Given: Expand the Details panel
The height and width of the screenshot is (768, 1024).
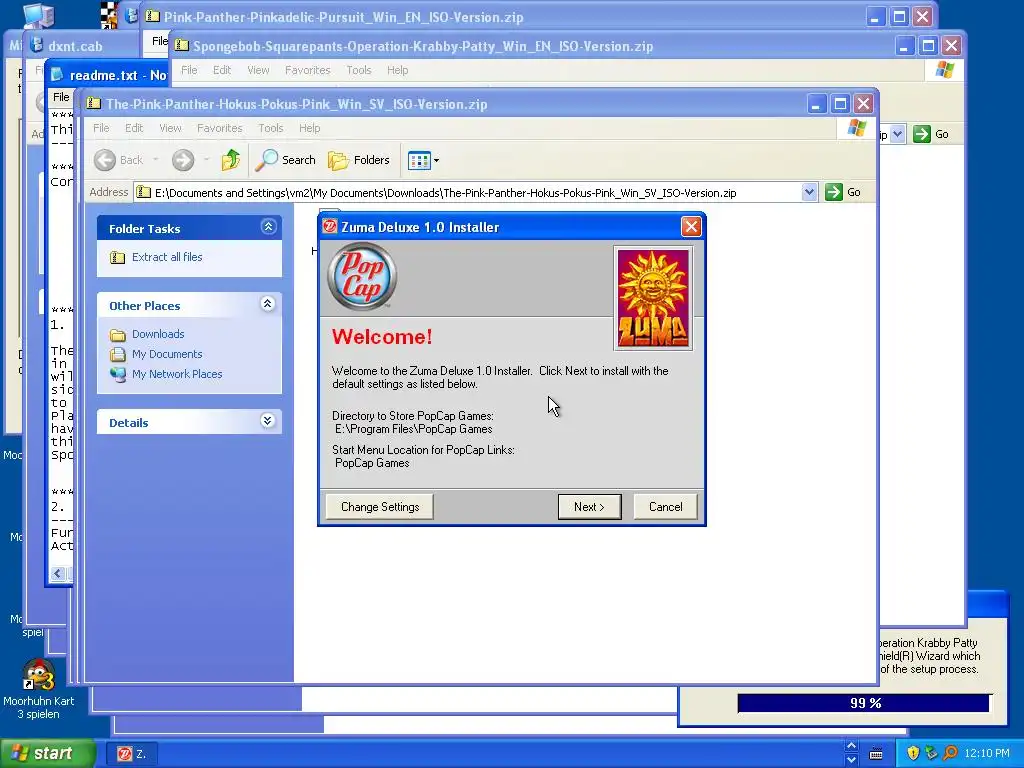Looking at the screenshot, I should pos(268,421).
